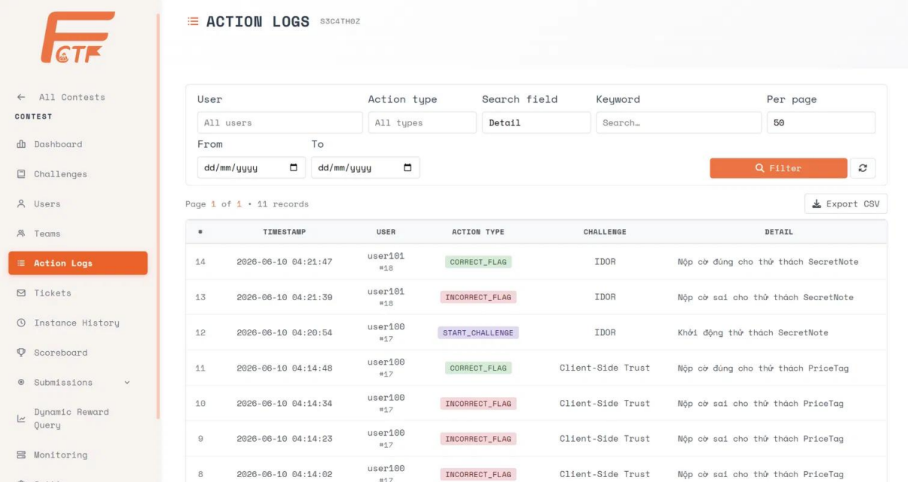Open the Scoreboard page
Screen dimensions: 908x482
point(61,352)
